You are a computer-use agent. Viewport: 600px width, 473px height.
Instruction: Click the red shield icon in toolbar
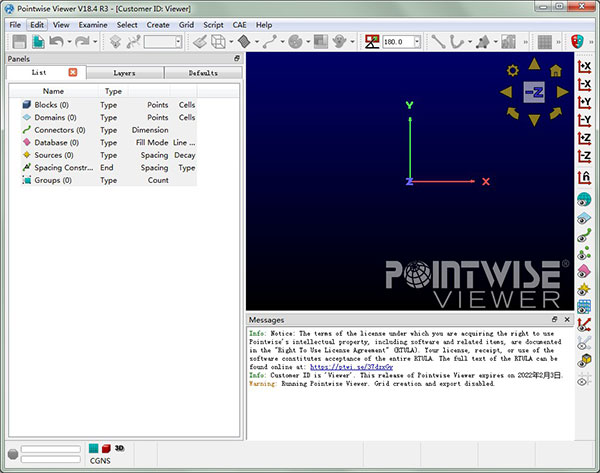[577, 42]
